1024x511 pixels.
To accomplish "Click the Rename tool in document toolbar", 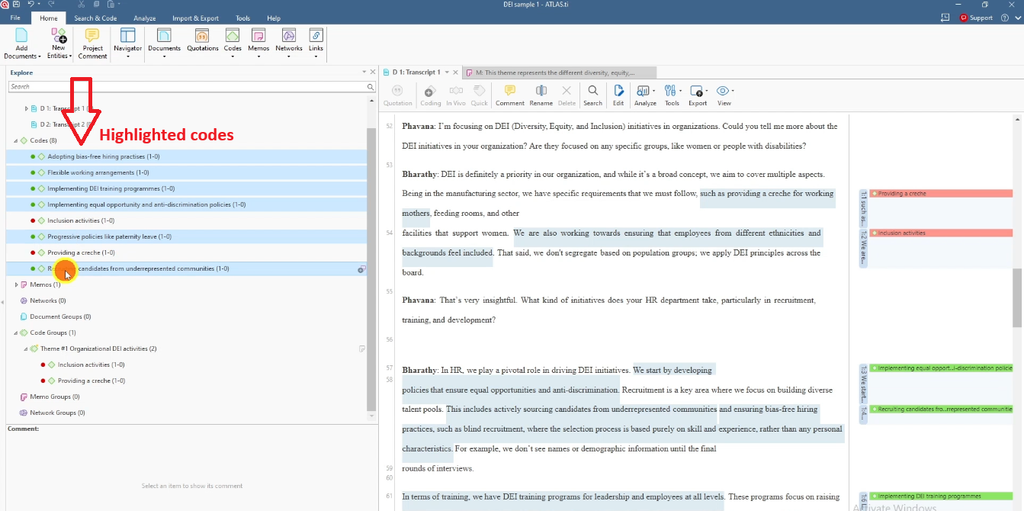I will pyautogui.click(x=541, y=95).
